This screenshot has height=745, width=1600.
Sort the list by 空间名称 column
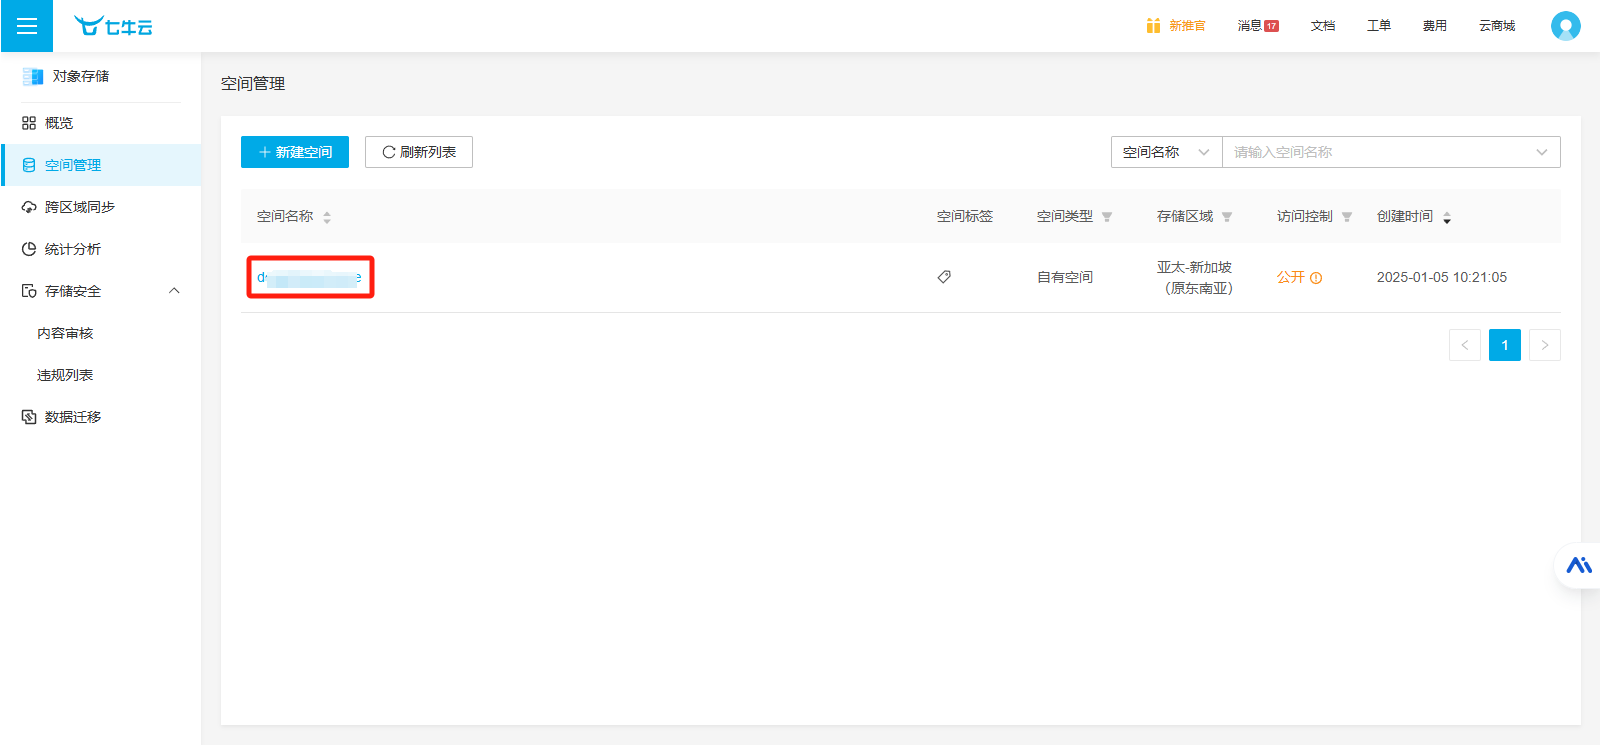coord(327,217)
